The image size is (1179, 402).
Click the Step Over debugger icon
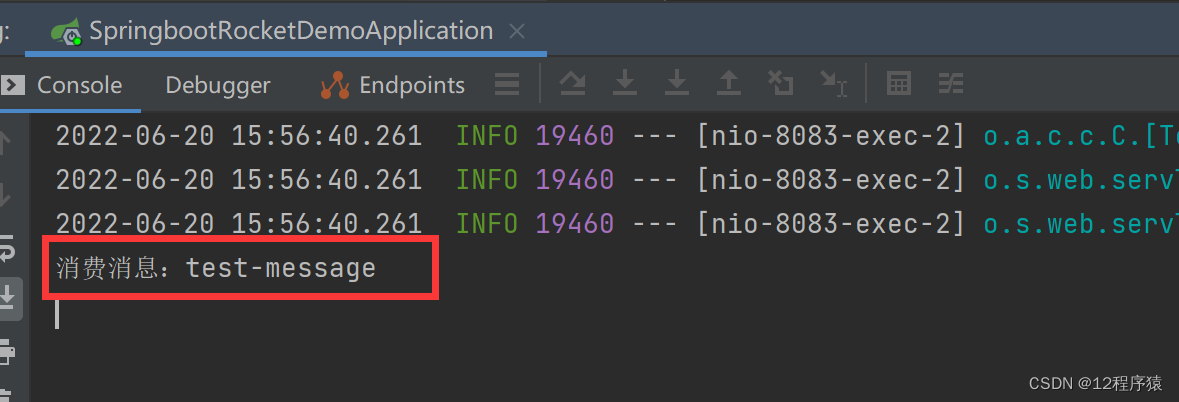pyautogui.click(x=572, y=83)
